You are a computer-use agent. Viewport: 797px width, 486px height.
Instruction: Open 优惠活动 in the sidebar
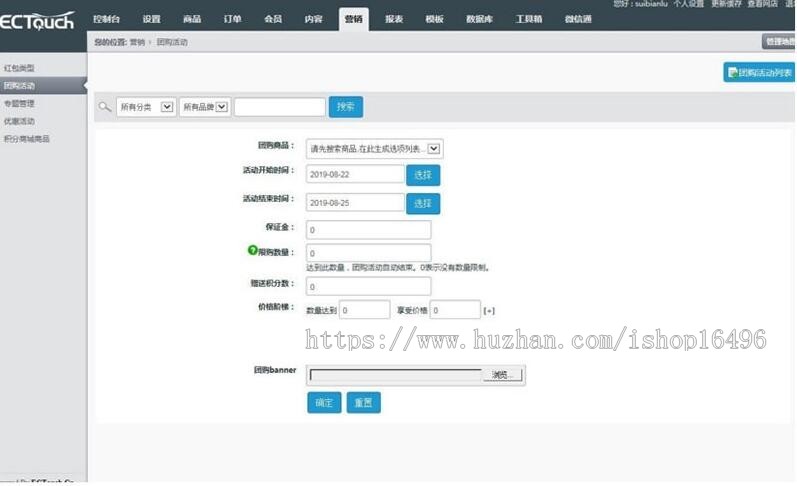19,121
